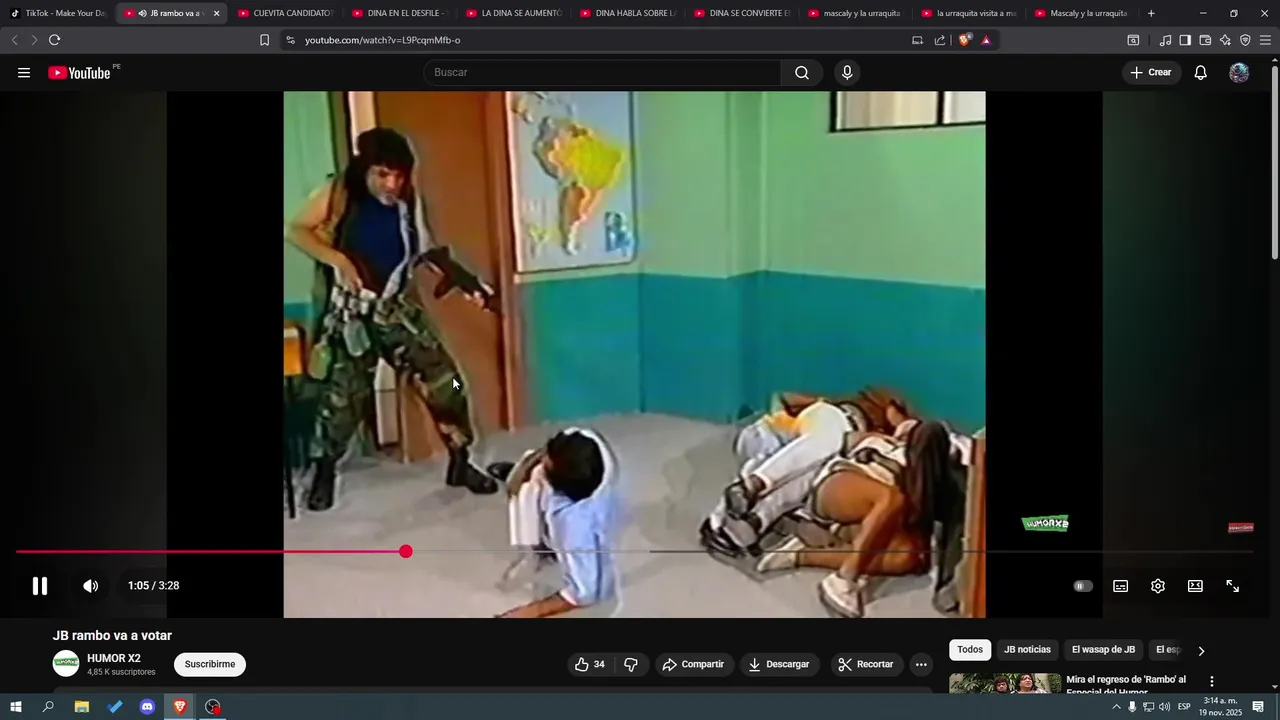Open YouTube notifications bell

1201,73
